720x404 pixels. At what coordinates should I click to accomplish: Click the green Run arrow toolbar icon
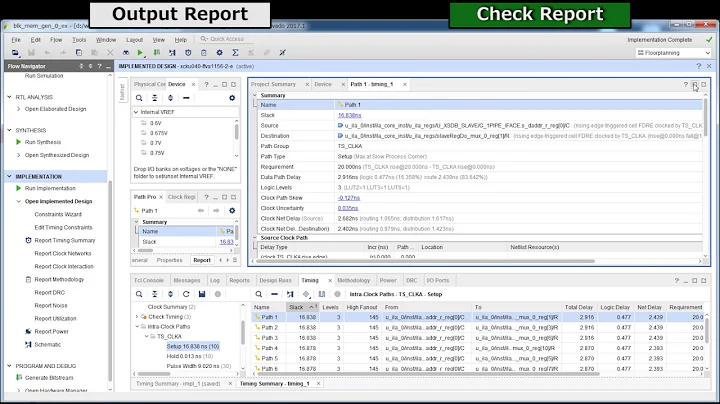pyautogui.click(x=140, y=53)
